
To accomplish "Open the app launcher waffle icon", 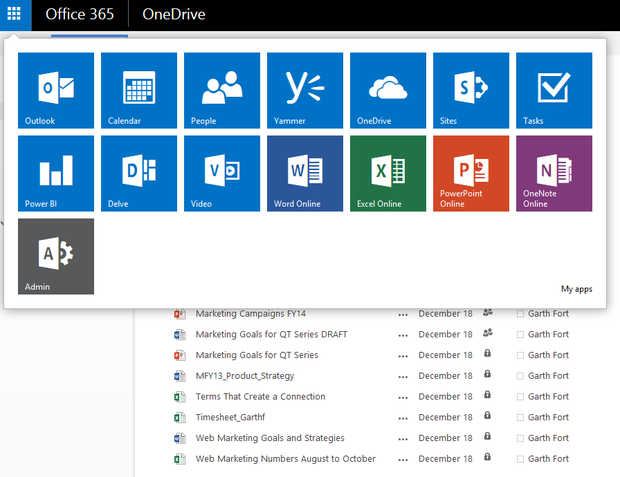I will click(x=14, y=14).
